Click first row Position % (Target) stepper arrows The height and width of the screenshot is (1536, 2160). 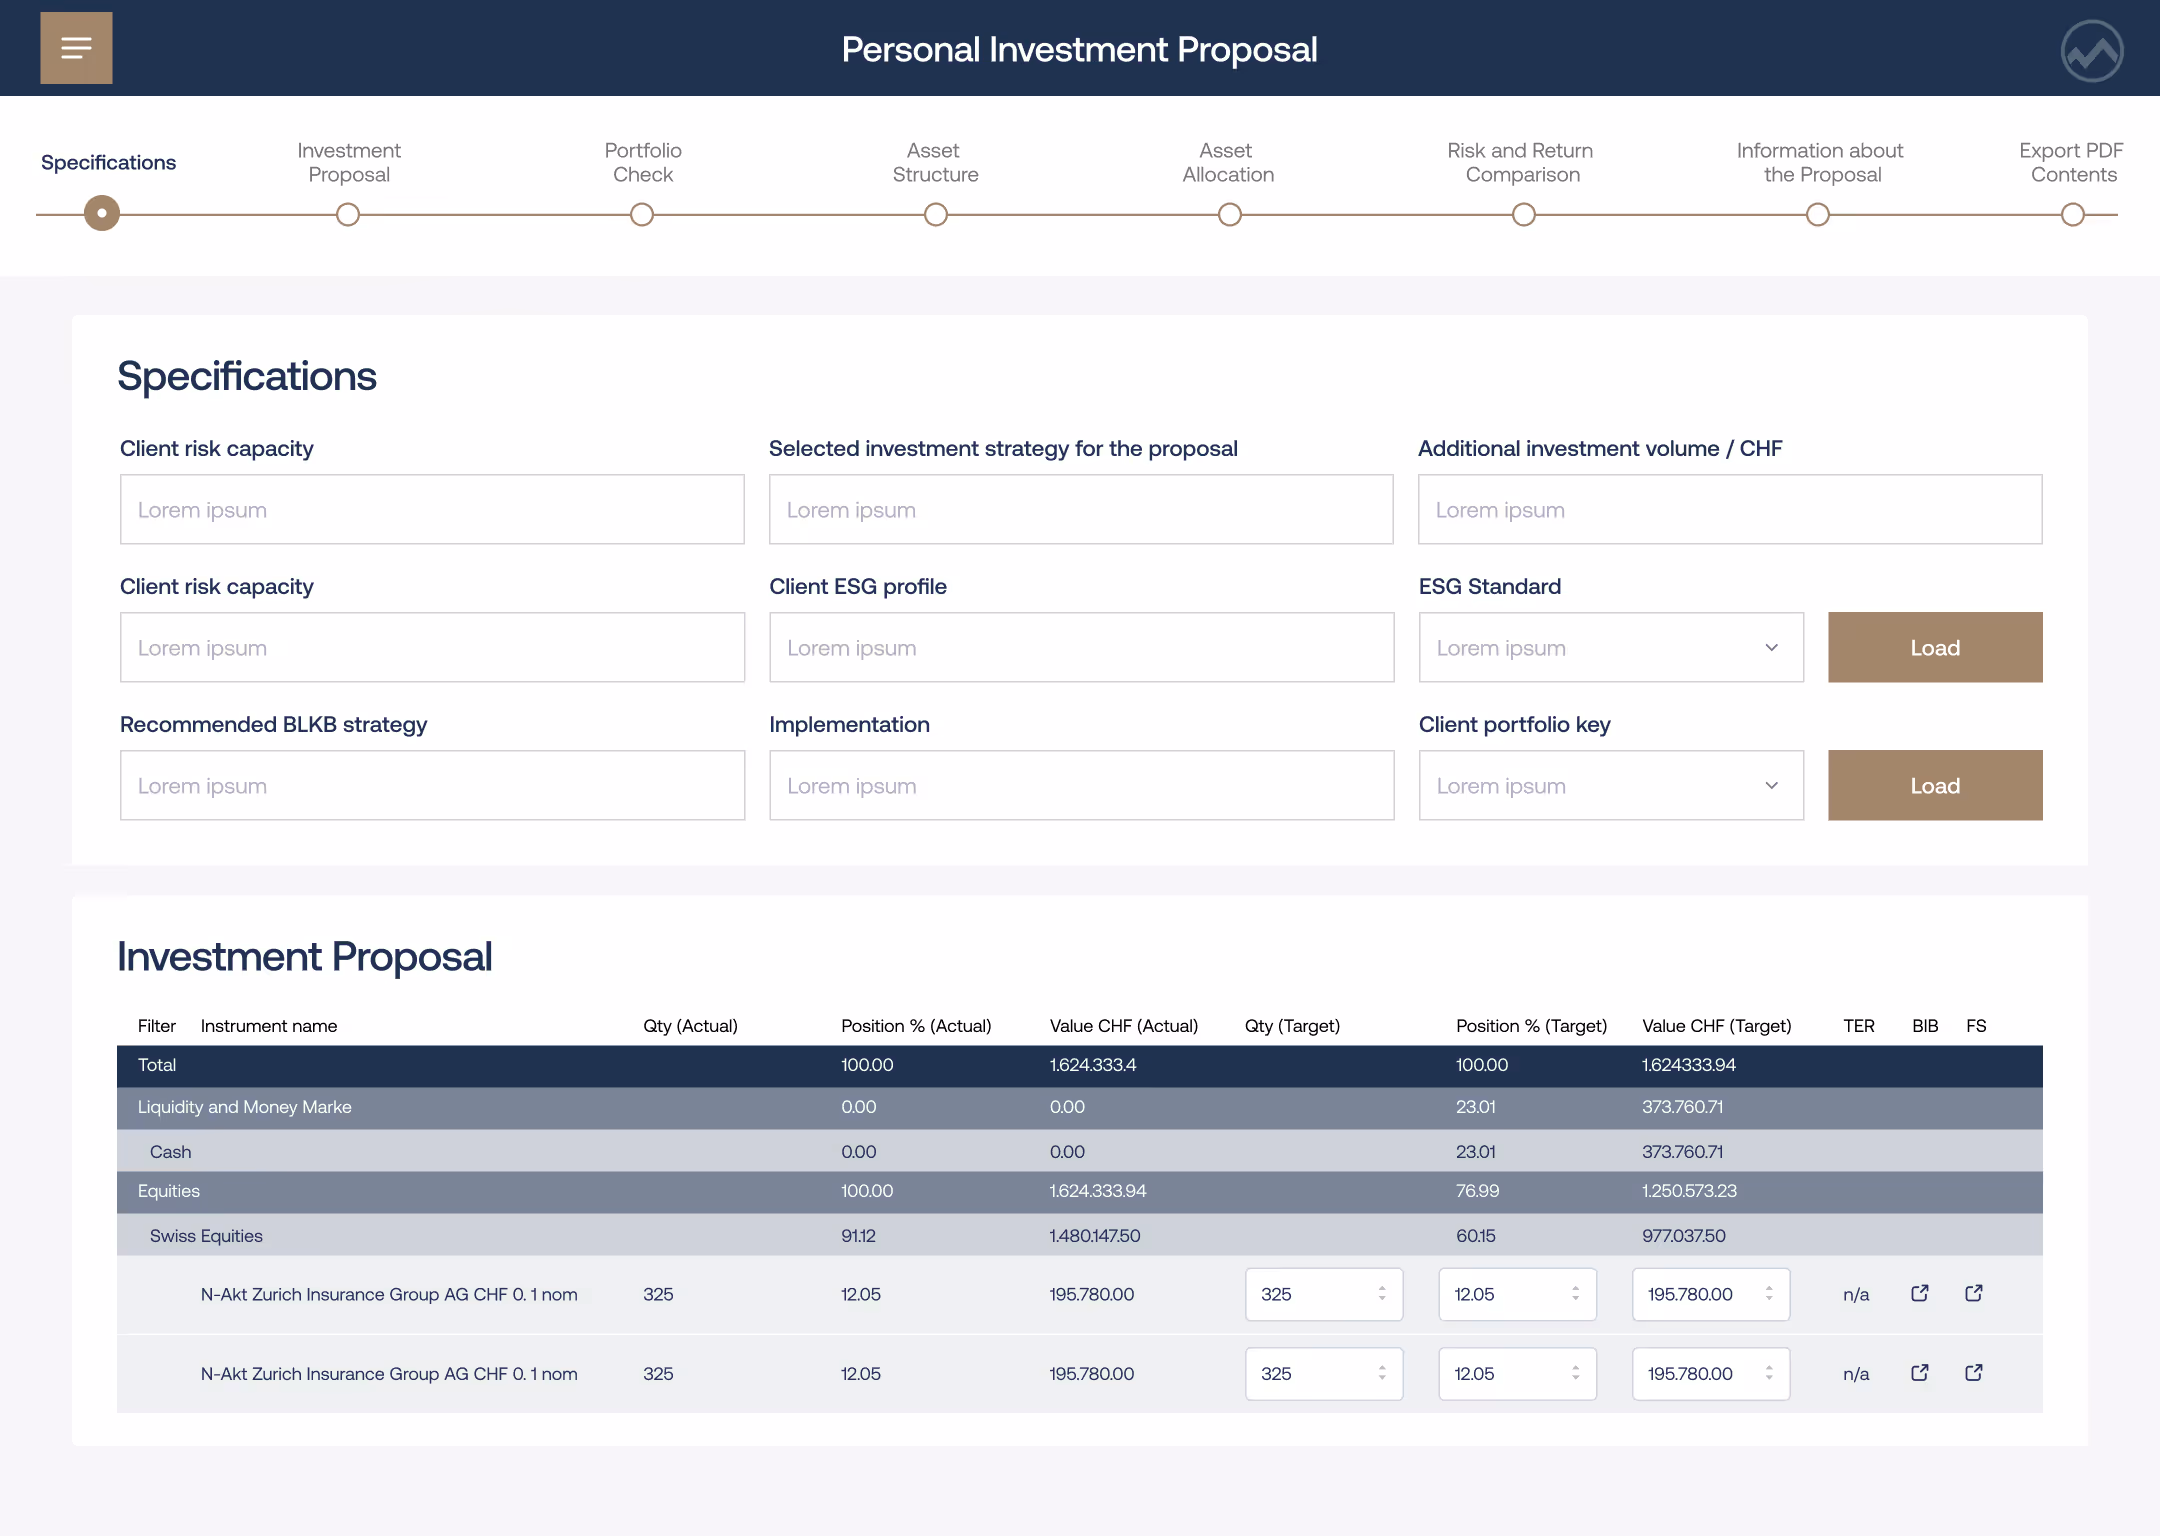(1575, 1293)
